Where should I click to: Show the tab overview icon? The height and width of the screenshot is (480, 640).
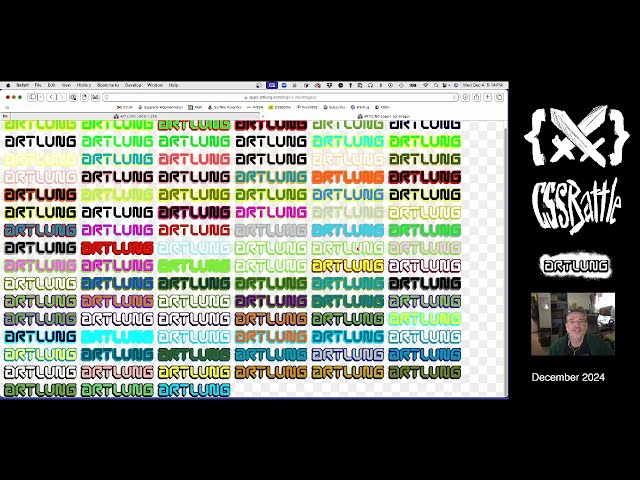click(x=499, y=97)
